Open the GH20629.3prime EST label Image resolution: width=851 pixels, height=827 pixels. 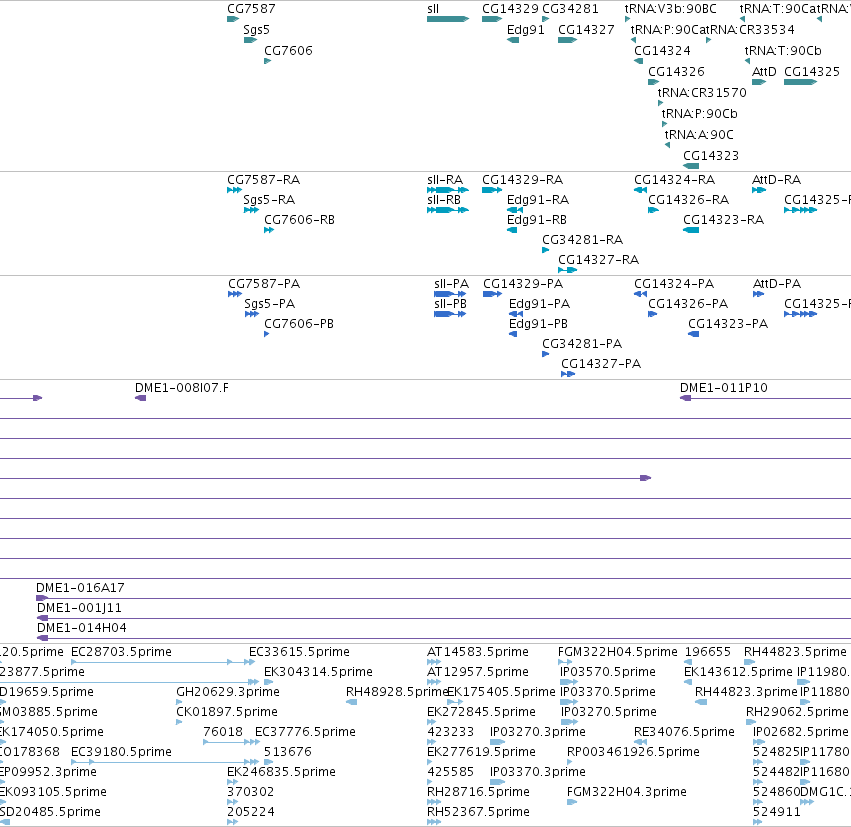coord(228,692)
